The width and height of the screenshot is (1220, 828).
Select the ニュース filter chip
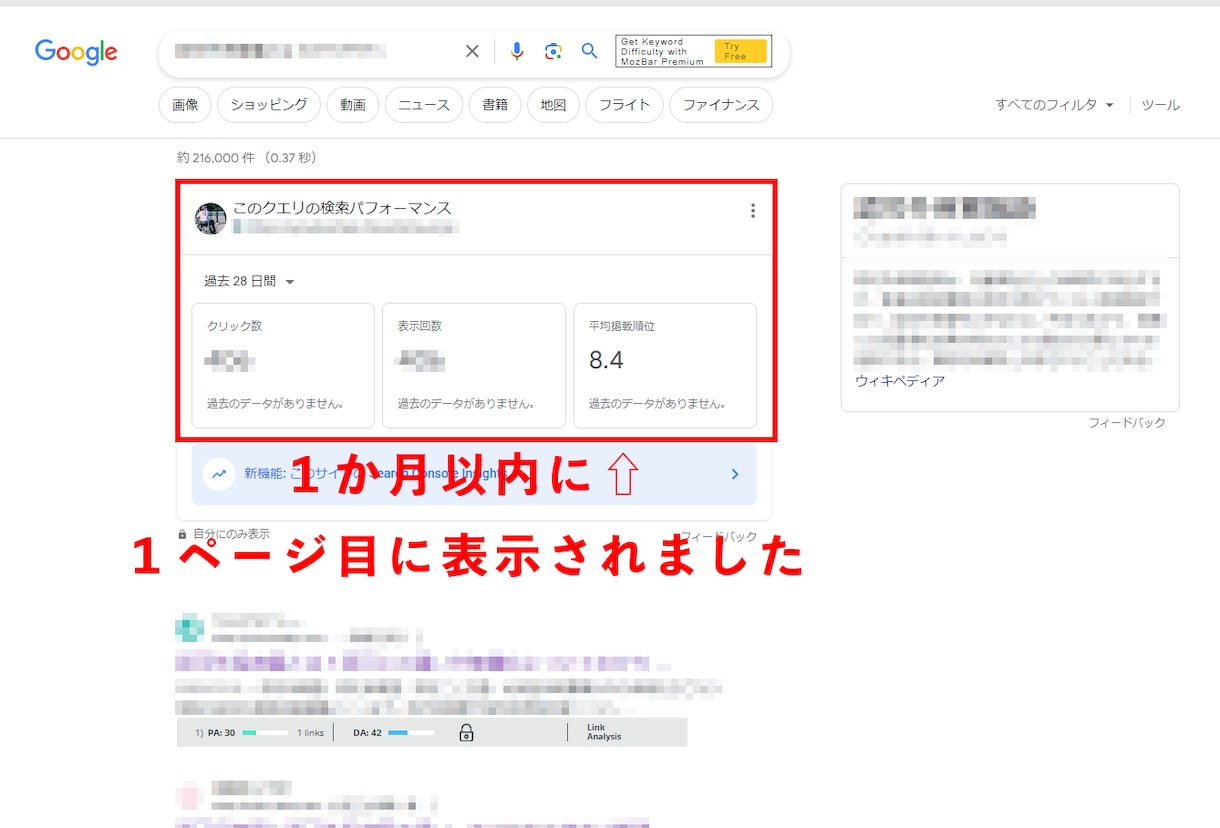point(424,105)
